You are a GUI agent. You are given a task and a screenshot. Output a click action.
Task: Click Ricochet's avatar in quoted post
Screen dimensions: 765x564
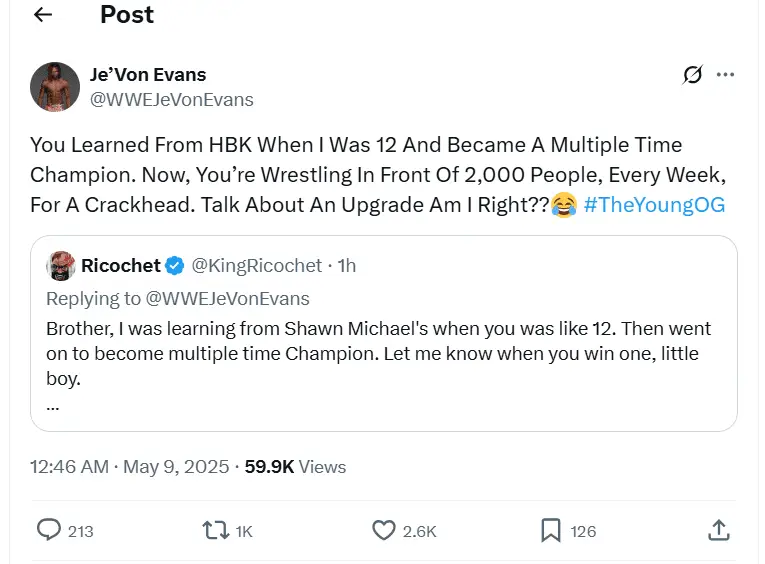(x=62, y=265)
